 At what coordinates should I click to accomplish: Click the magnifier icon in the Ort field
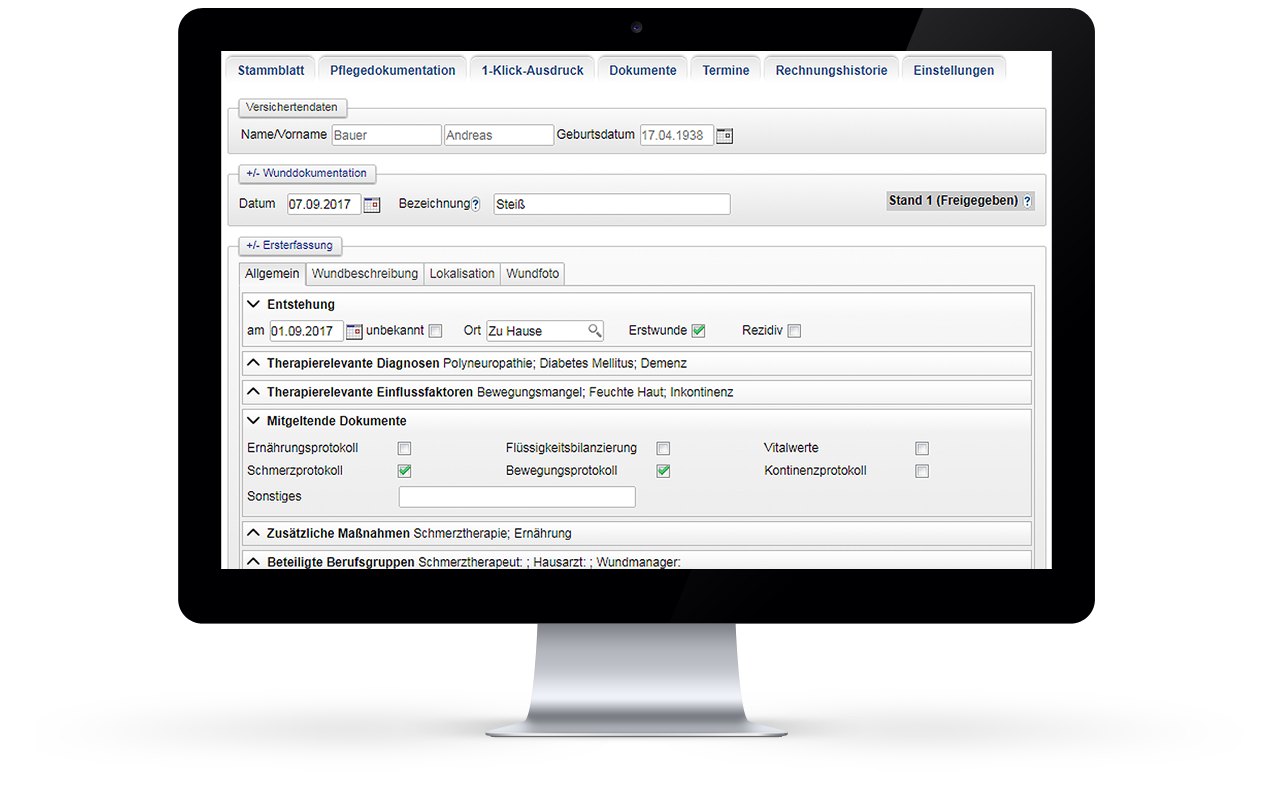click(x=594, y=330)
